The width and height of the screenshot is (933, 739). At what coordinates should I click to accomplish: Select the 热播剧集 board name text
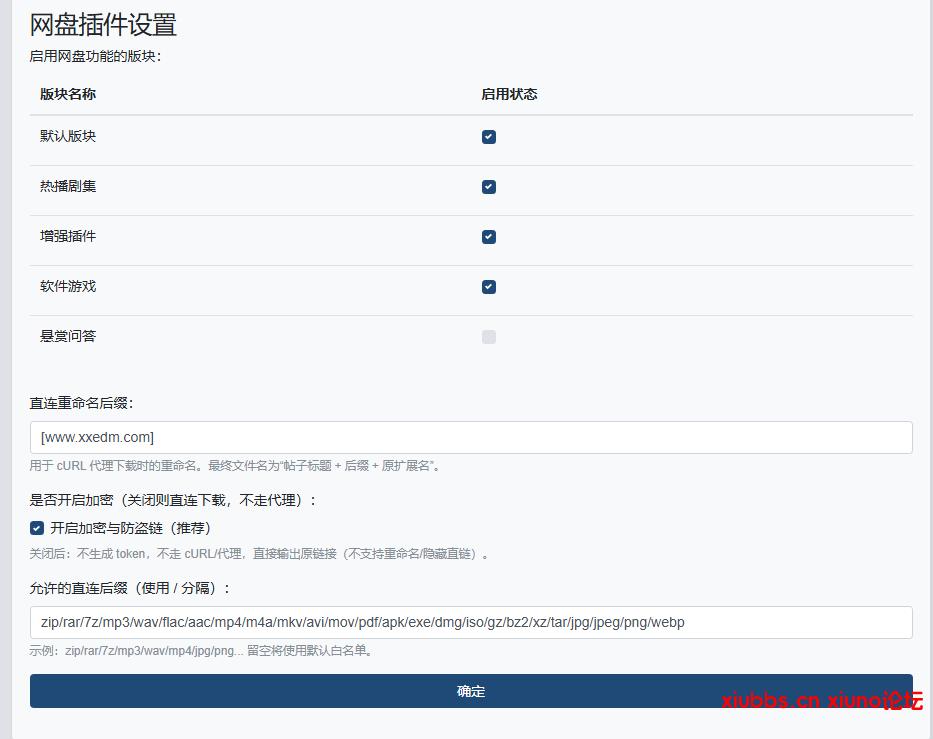click(x=66, y=186)
